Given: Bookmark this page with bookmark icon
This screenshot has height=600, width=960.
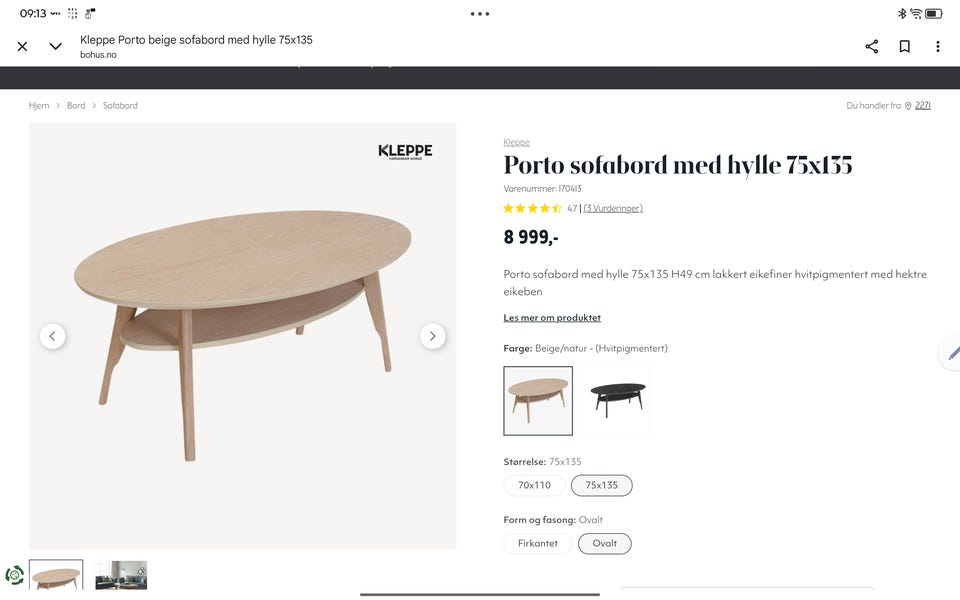Looking at the screenshot, I should pos(904,47).
